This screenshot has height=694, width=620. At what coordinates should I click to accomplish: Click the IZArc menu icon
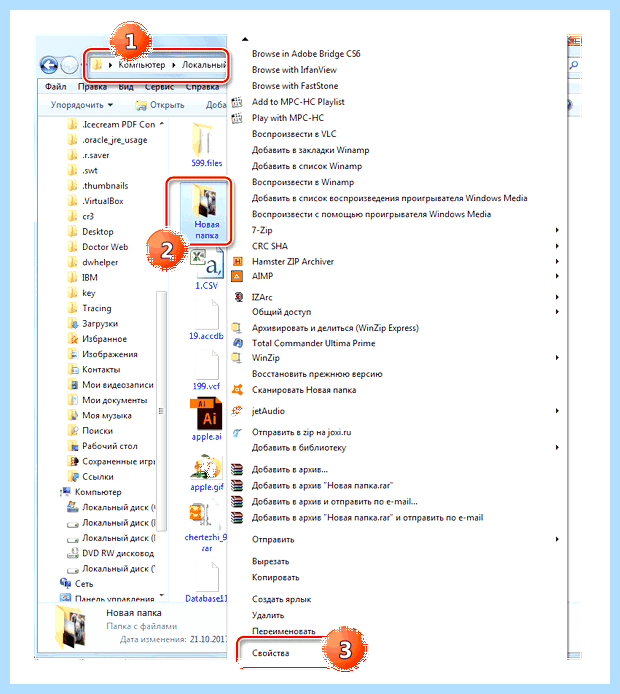tap(238, 297)
